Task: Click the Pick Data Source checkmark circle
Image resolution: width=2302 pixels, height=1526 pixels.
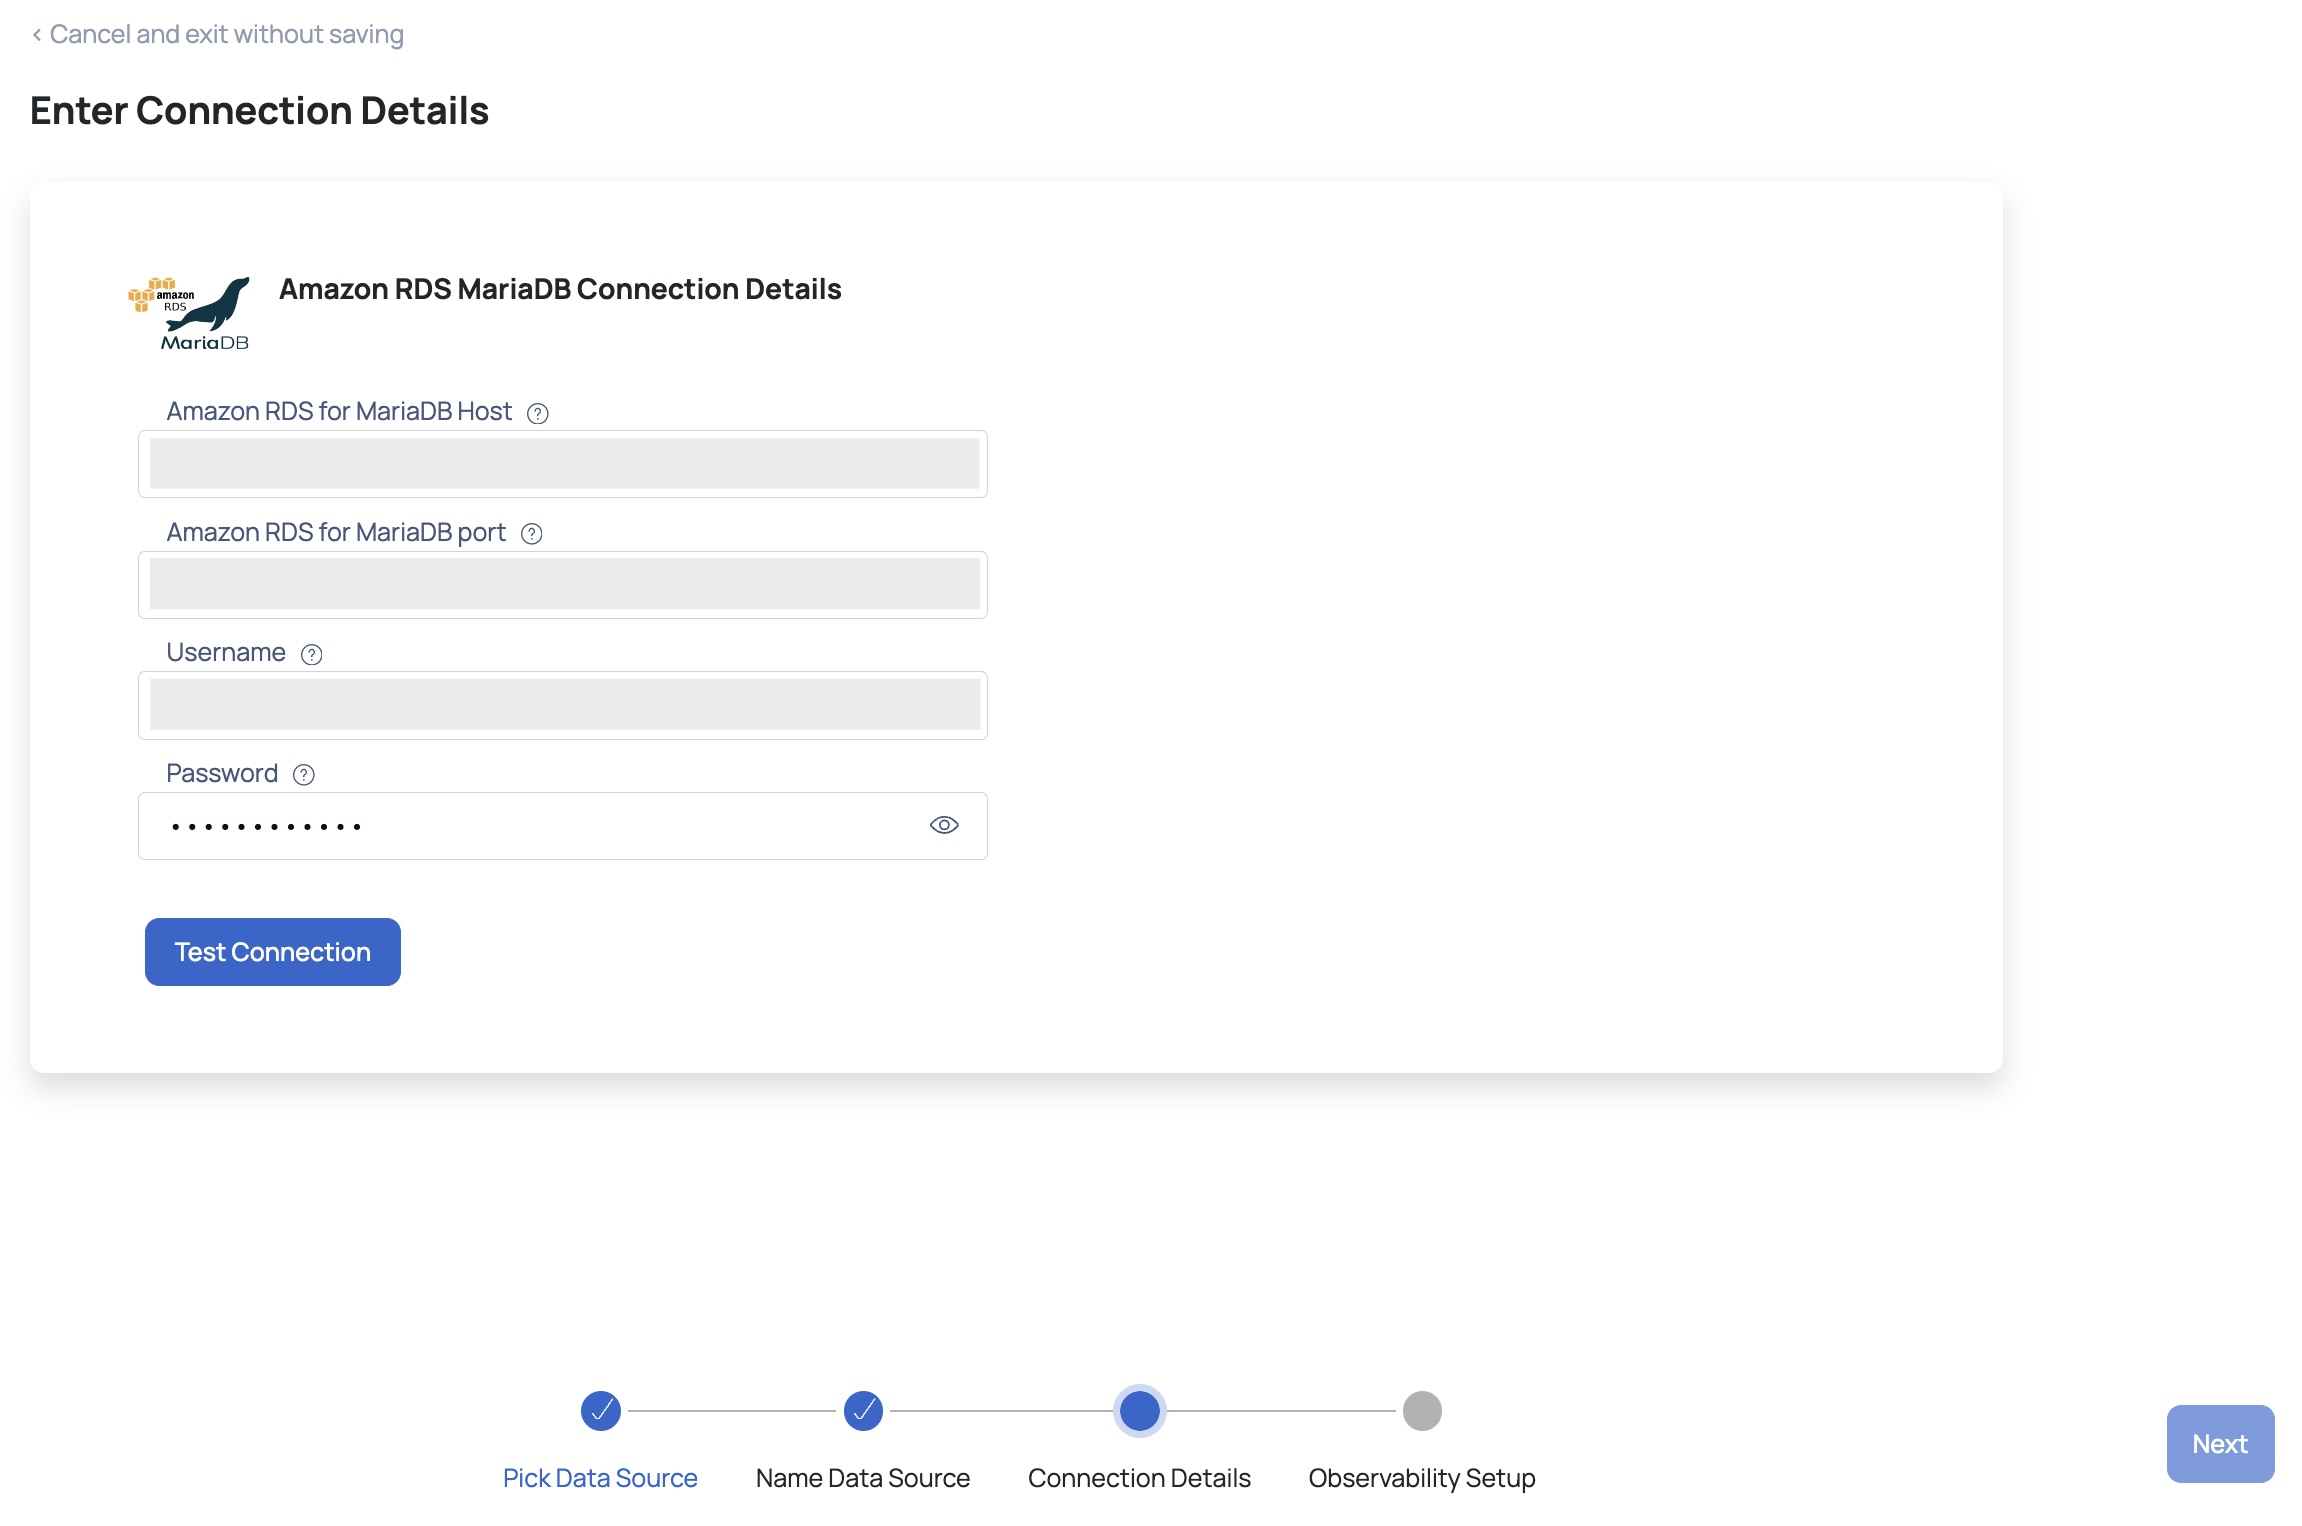Action: [601, 1411]
